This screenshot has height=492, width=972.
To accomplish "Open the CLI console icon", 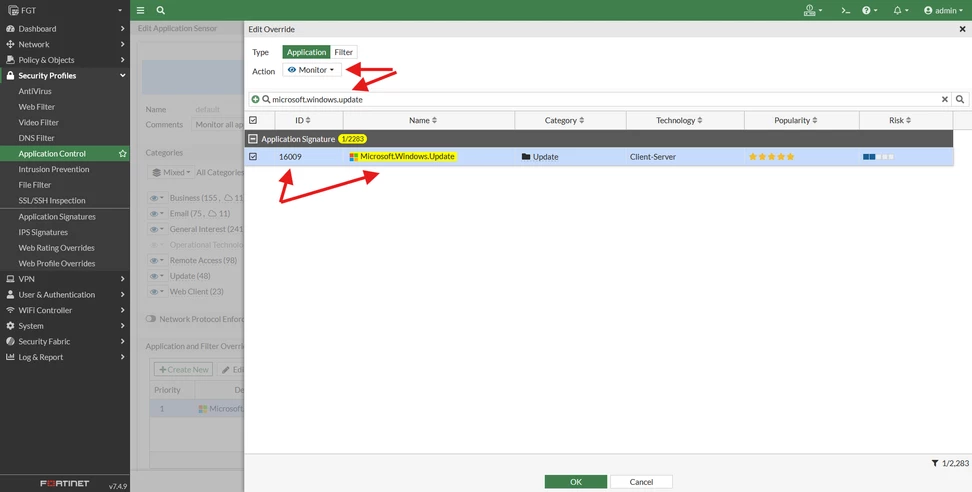I will 845,11.
